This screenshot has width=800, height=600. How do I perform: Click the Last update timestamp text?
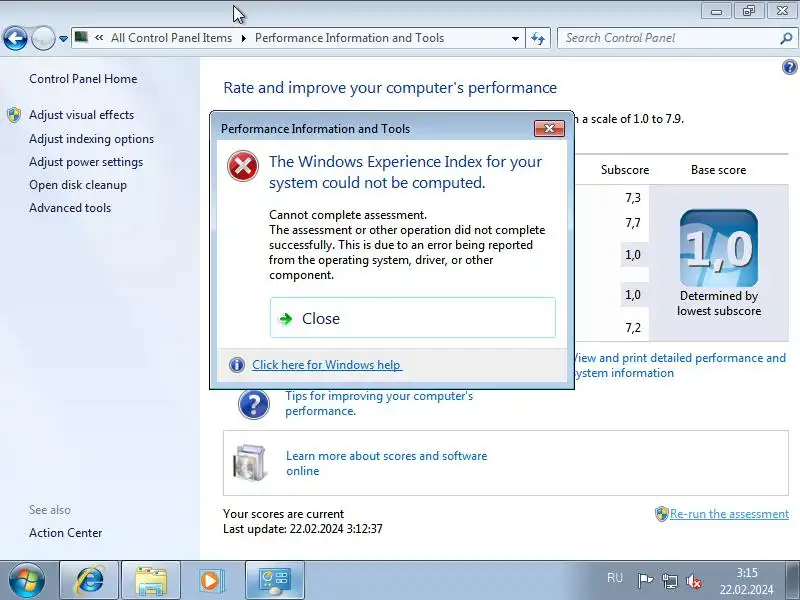point(303,529)
